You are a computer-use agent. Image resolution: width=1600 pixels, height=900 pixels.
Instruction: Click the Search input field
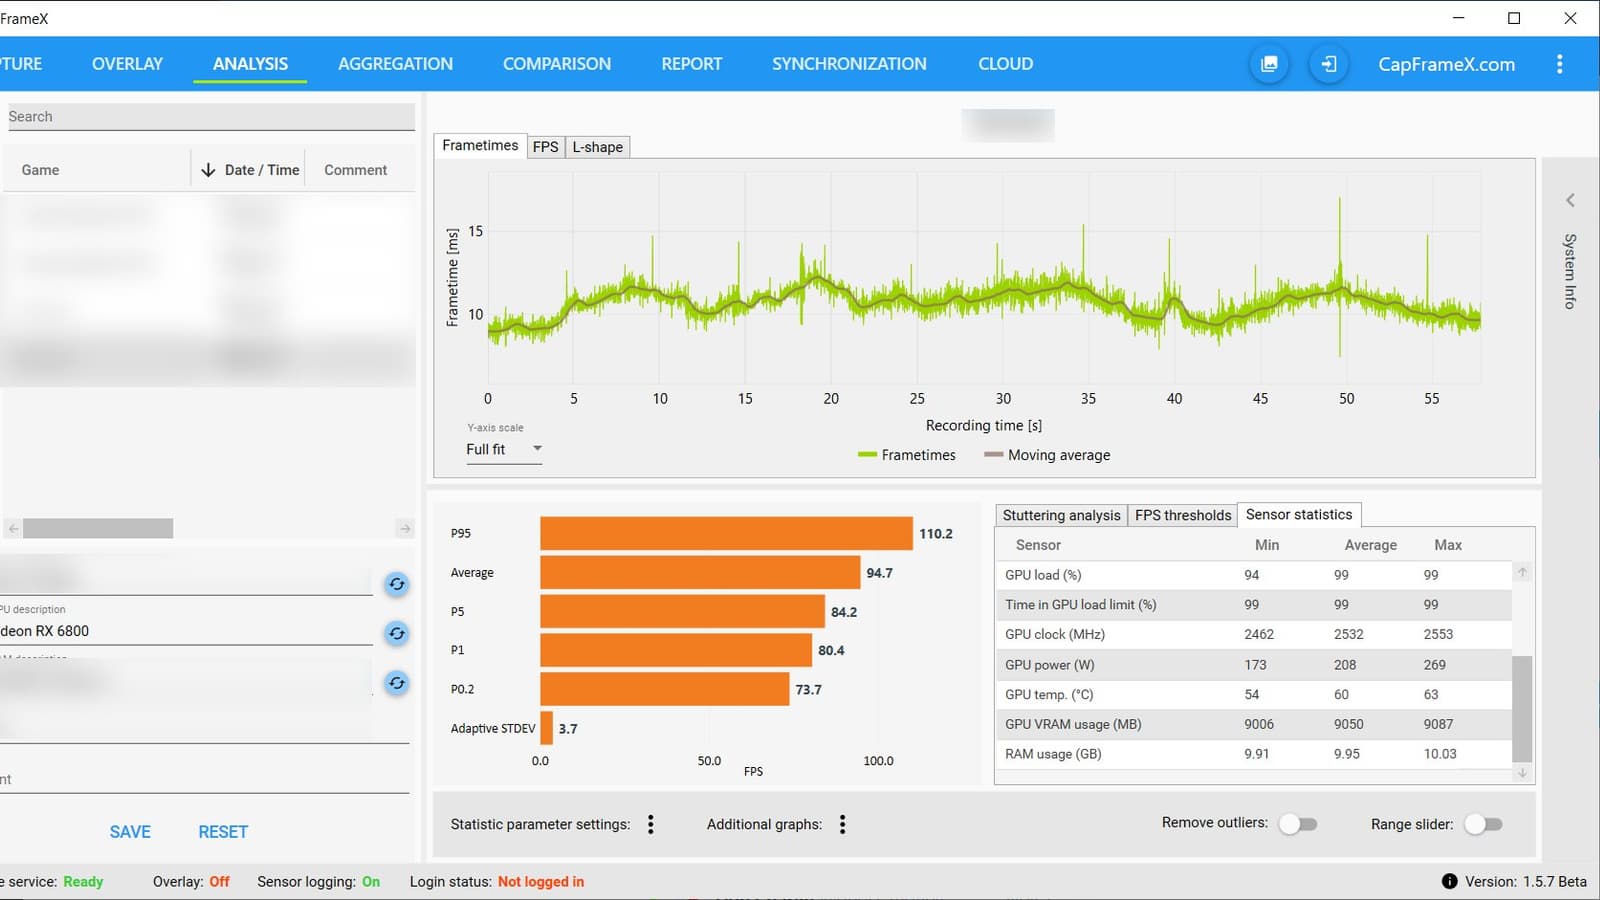(208, 117)
